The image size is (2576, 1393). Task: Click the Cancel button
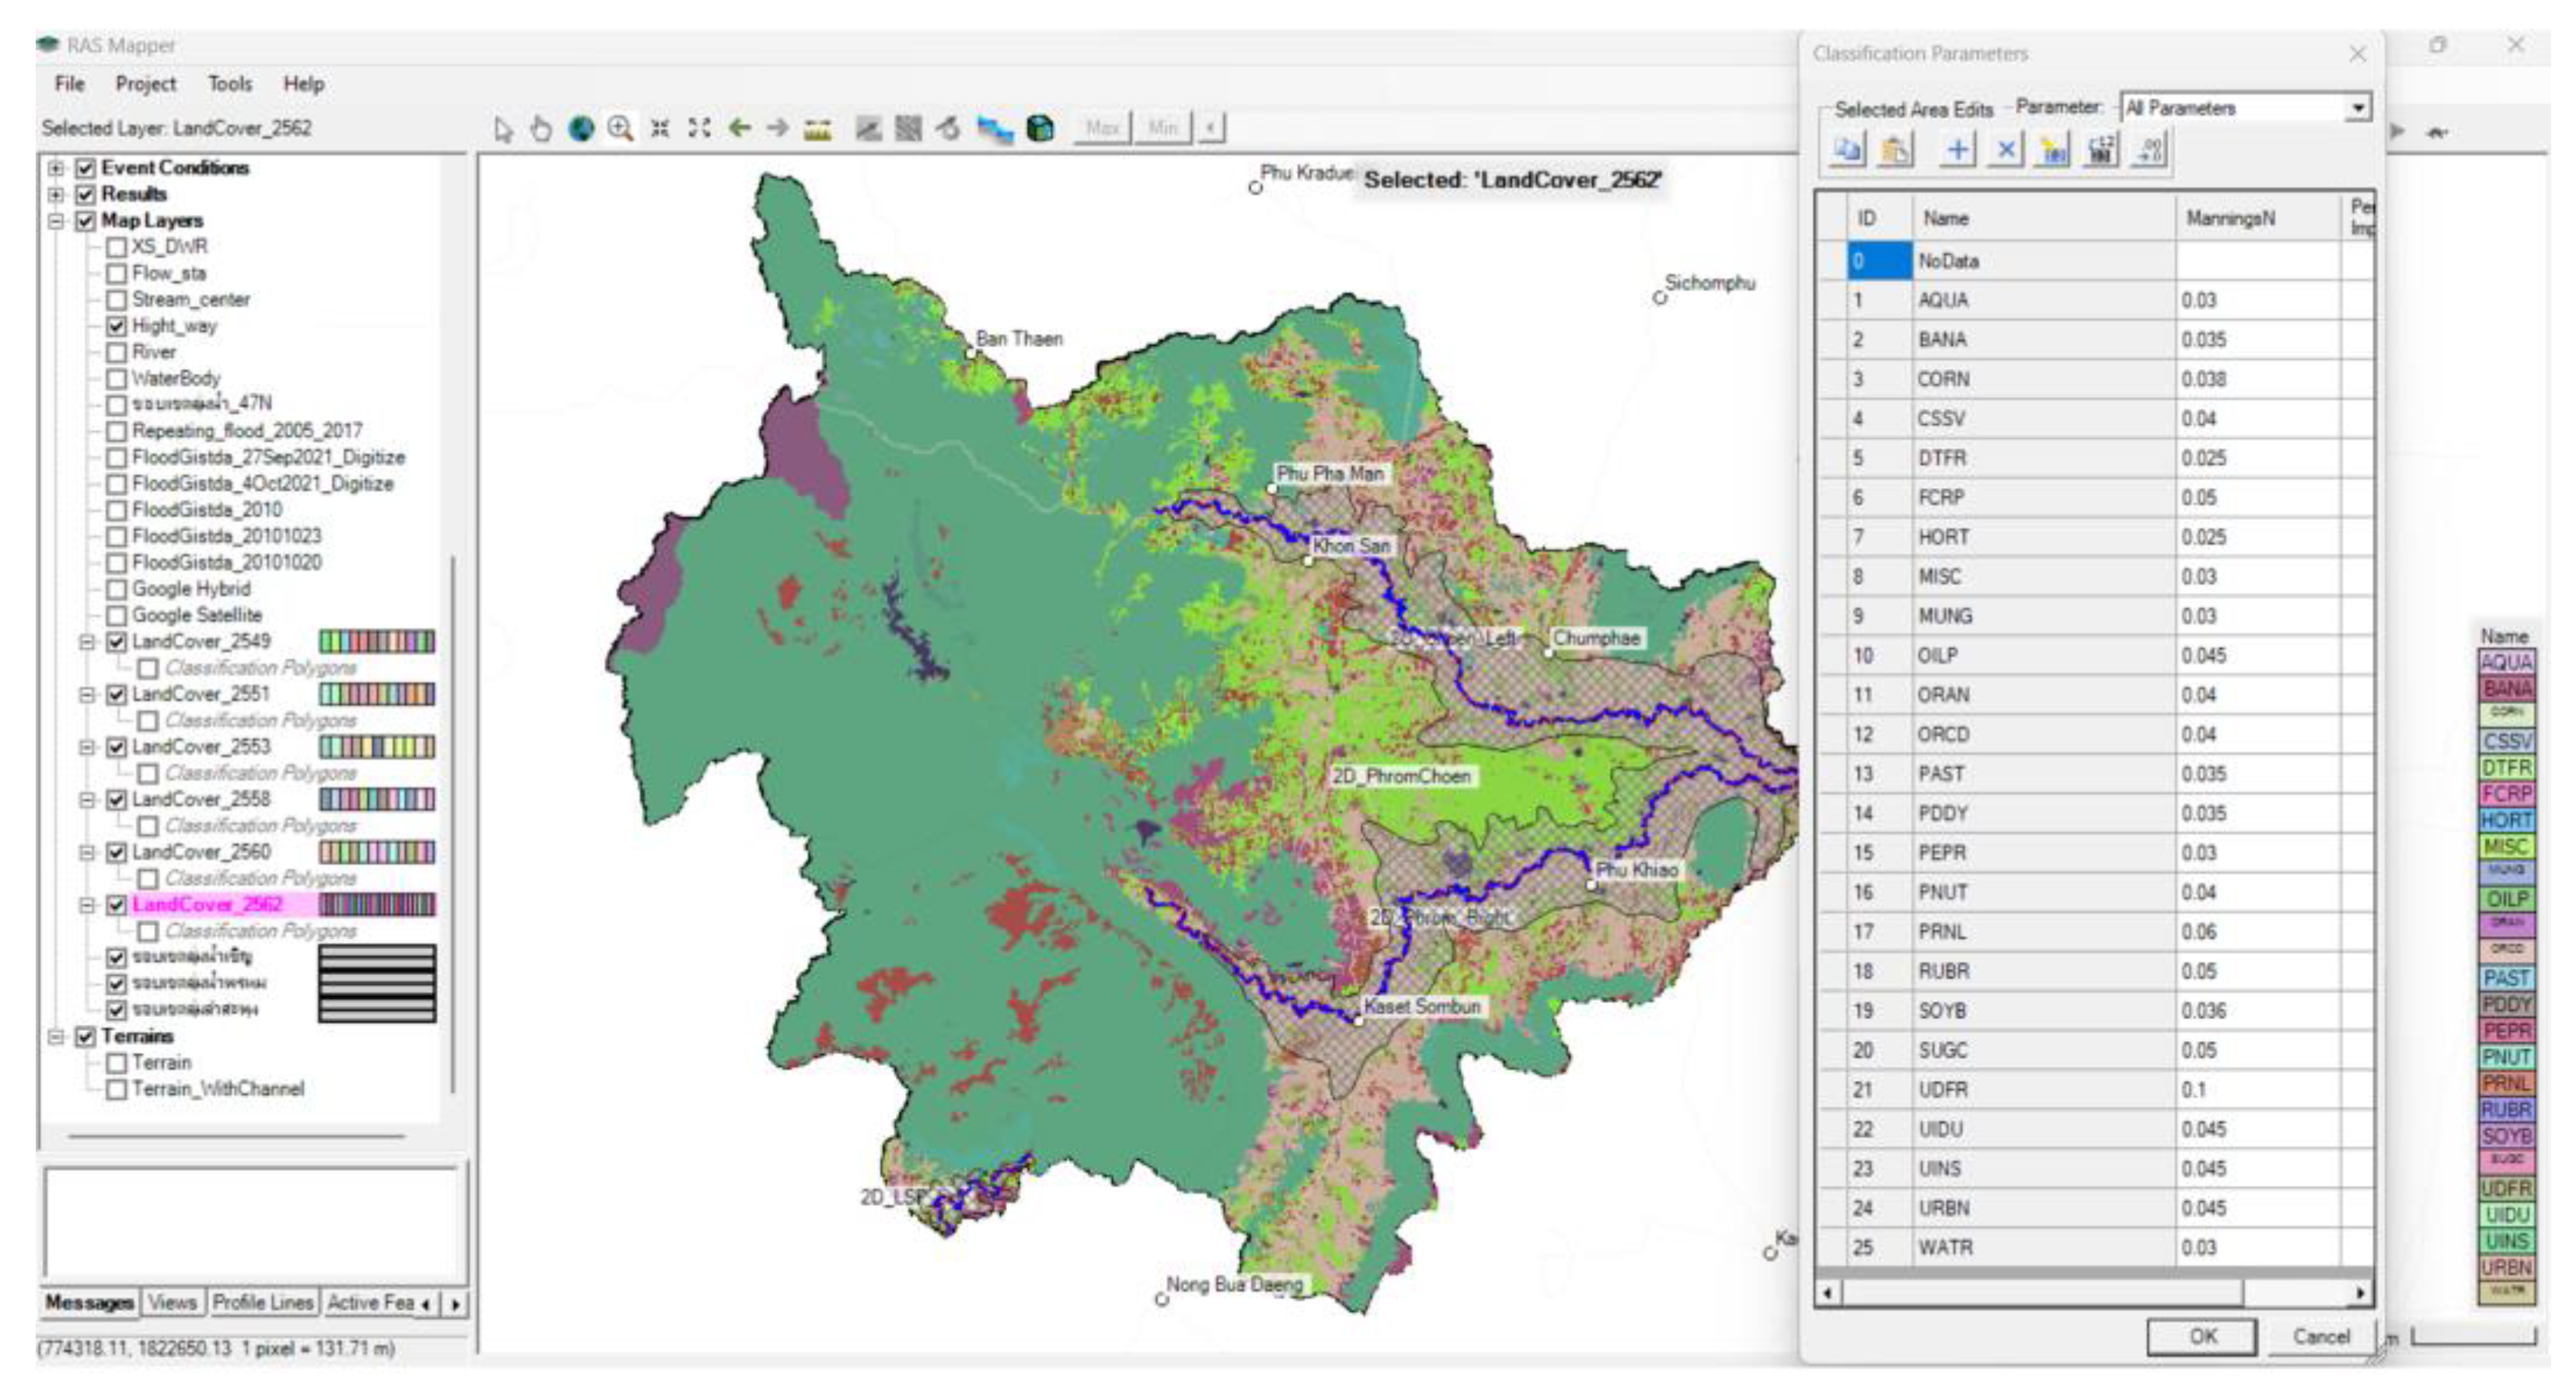pos(2320,1337)
